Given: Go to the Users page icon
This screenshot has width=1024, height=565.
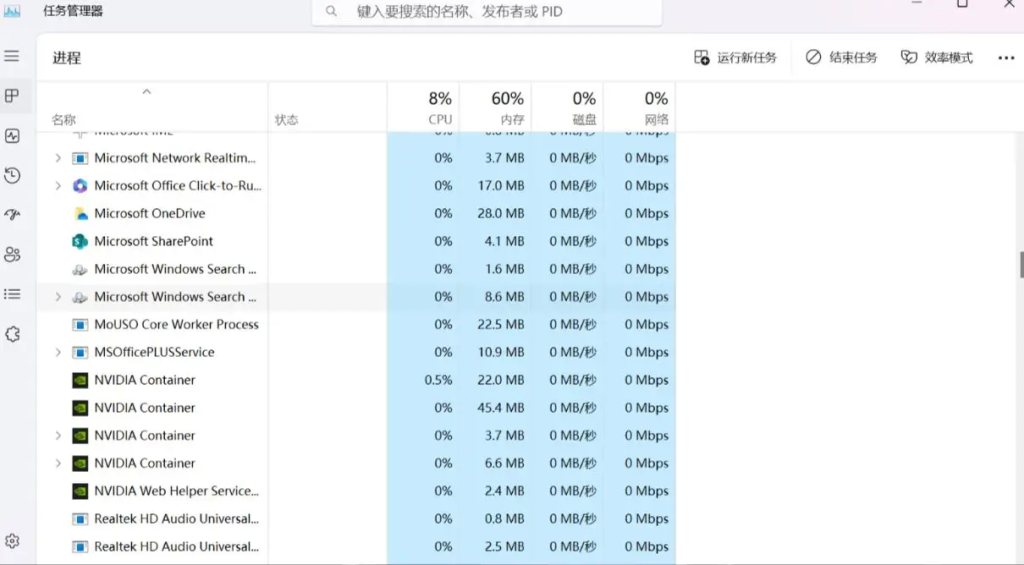Looking at the screenshot, I should (12, 254).
